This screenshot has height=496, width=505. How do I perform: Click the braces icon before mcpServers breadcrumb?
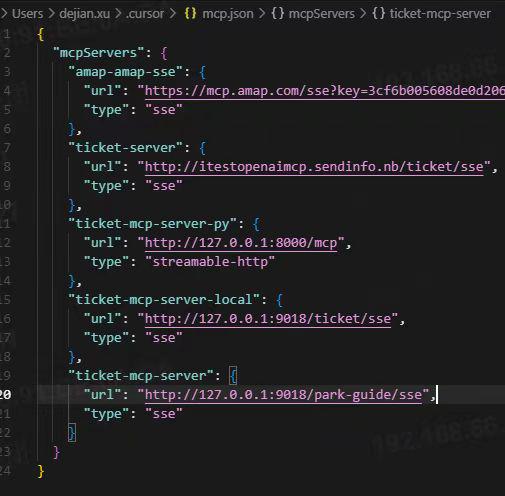278,14
